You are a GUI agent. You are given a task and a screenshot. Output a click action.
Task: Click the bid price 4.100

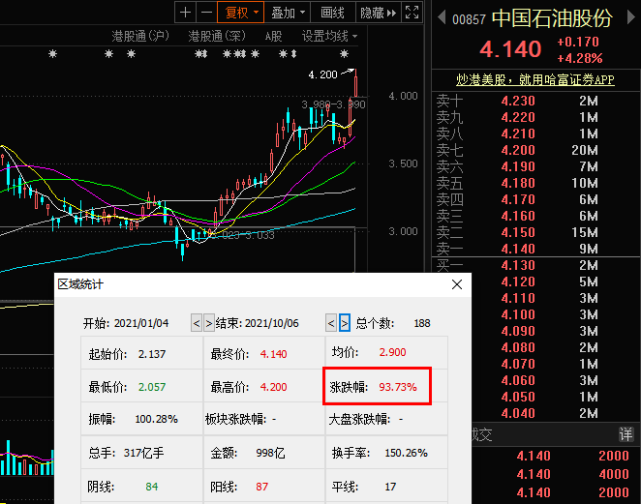point(518,315)
